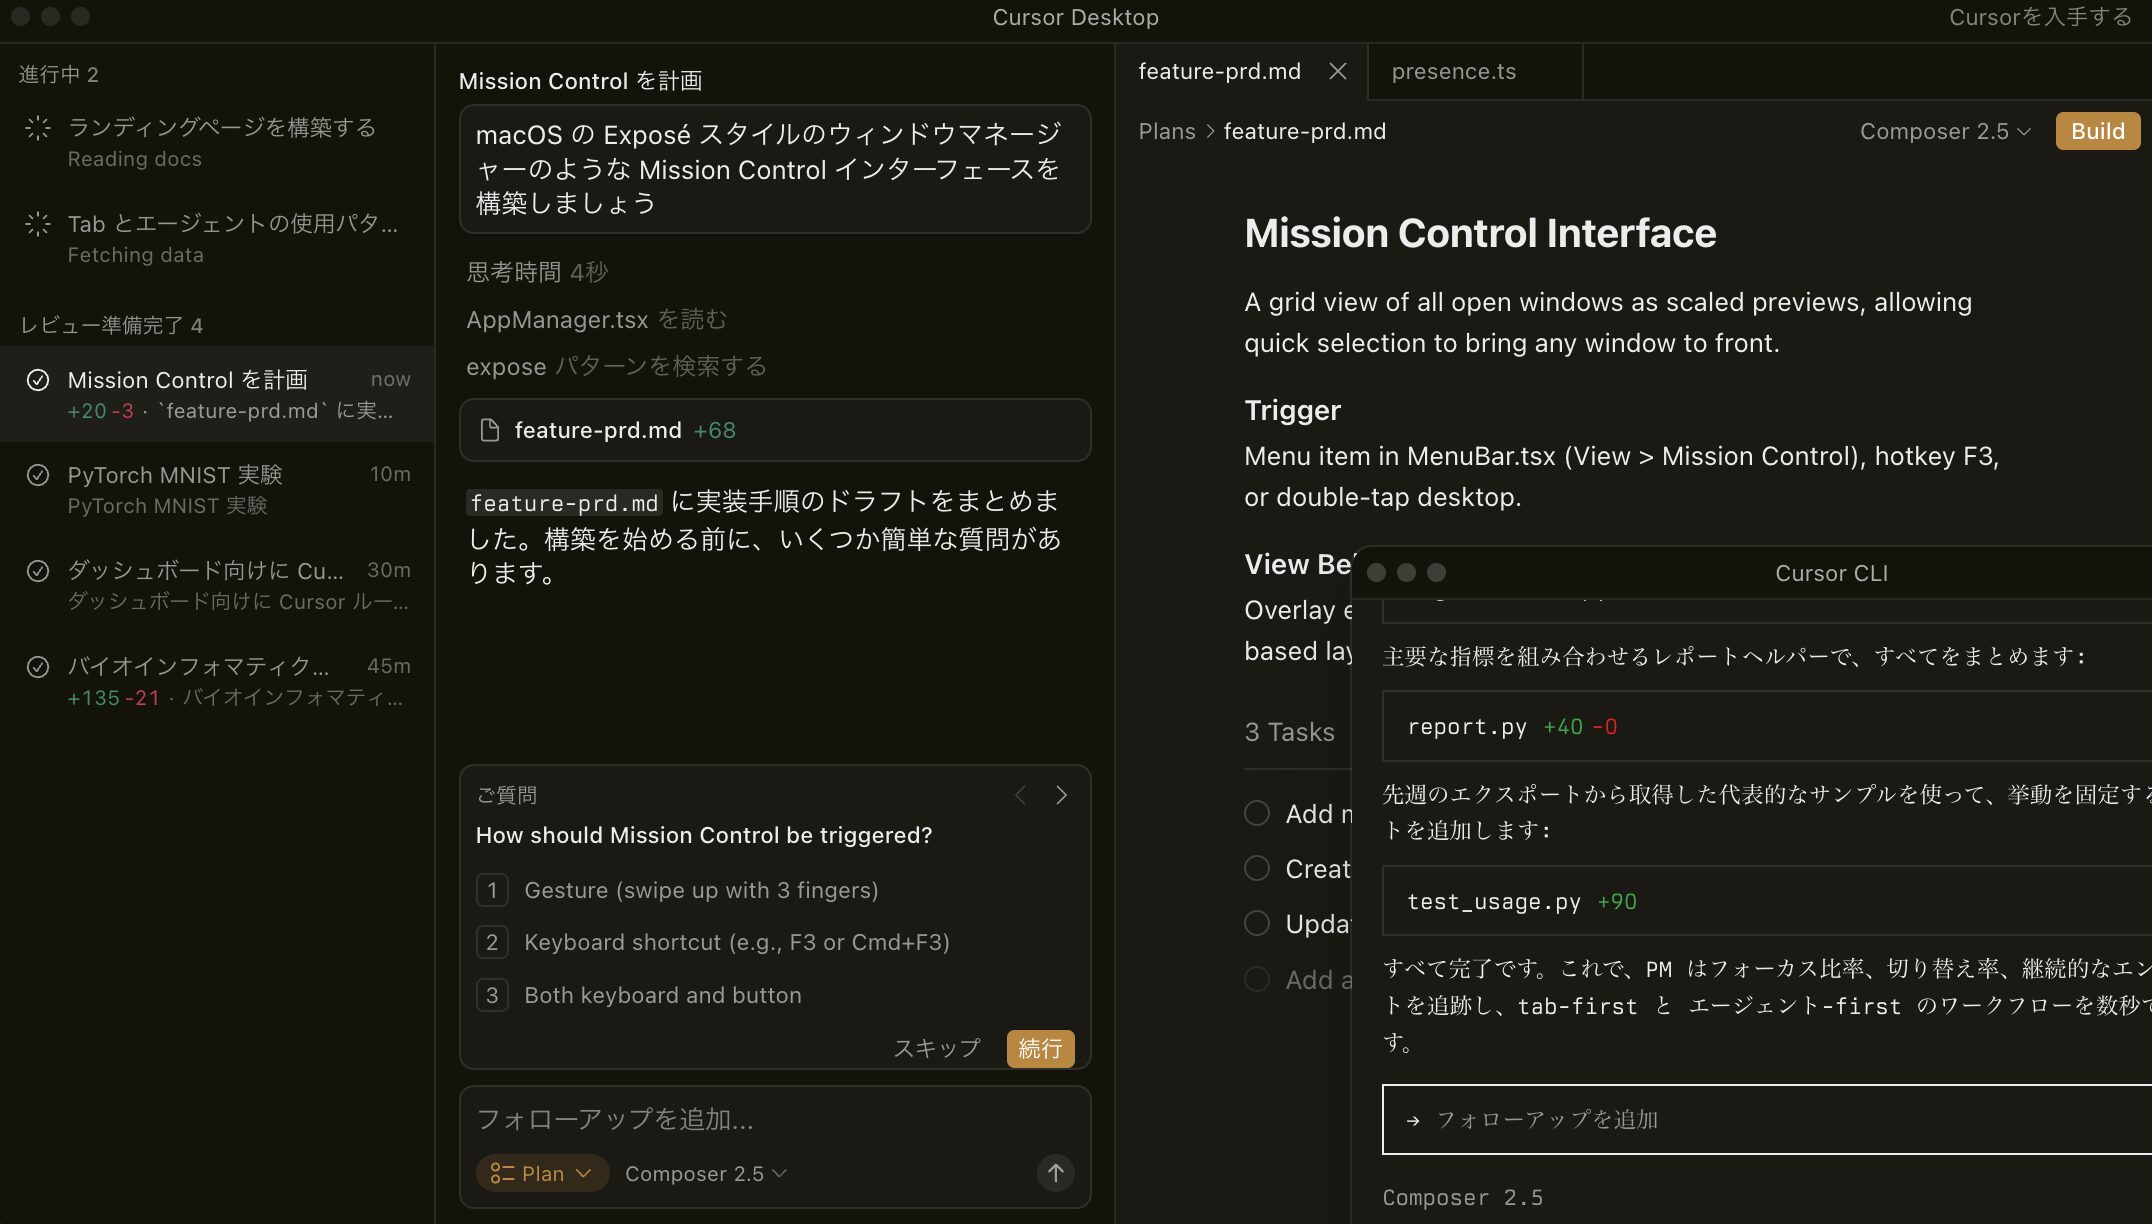Open Composer 2.5 dropdown beside Build
2152x1224 pixels.
[1945, 131]
